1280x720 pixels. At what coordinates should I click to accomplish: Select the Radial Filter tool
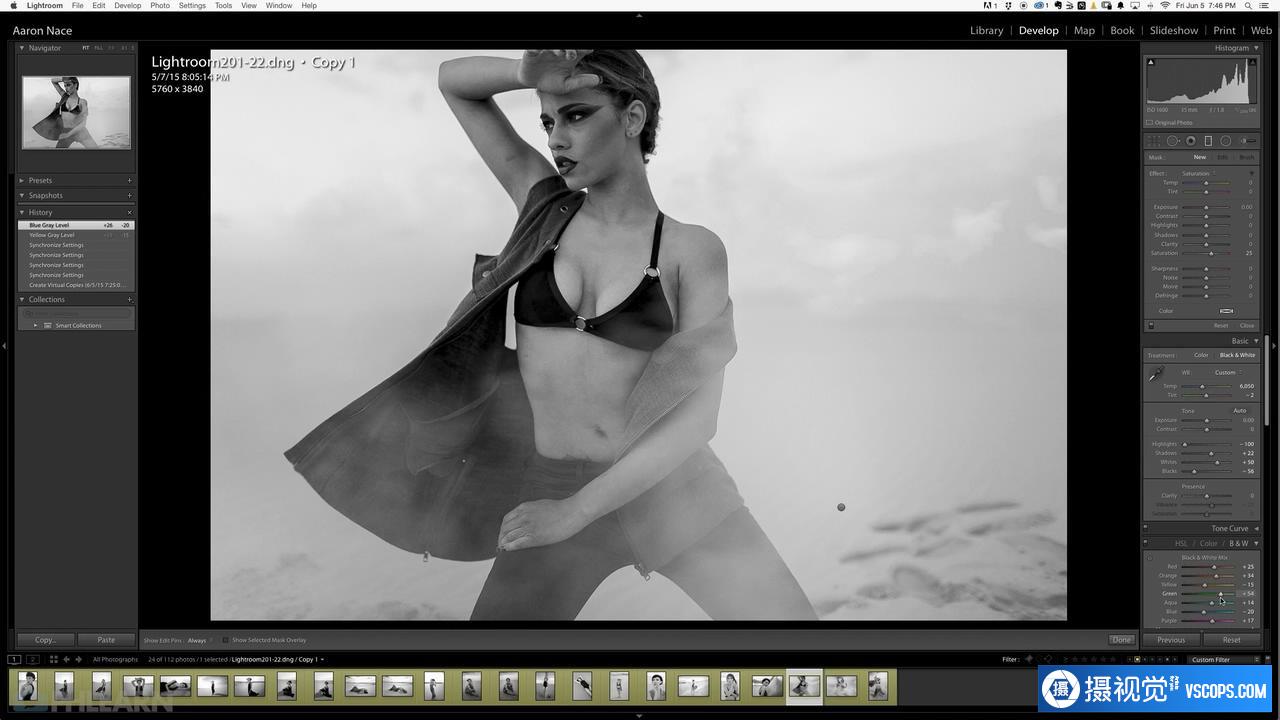(1225, 141)
